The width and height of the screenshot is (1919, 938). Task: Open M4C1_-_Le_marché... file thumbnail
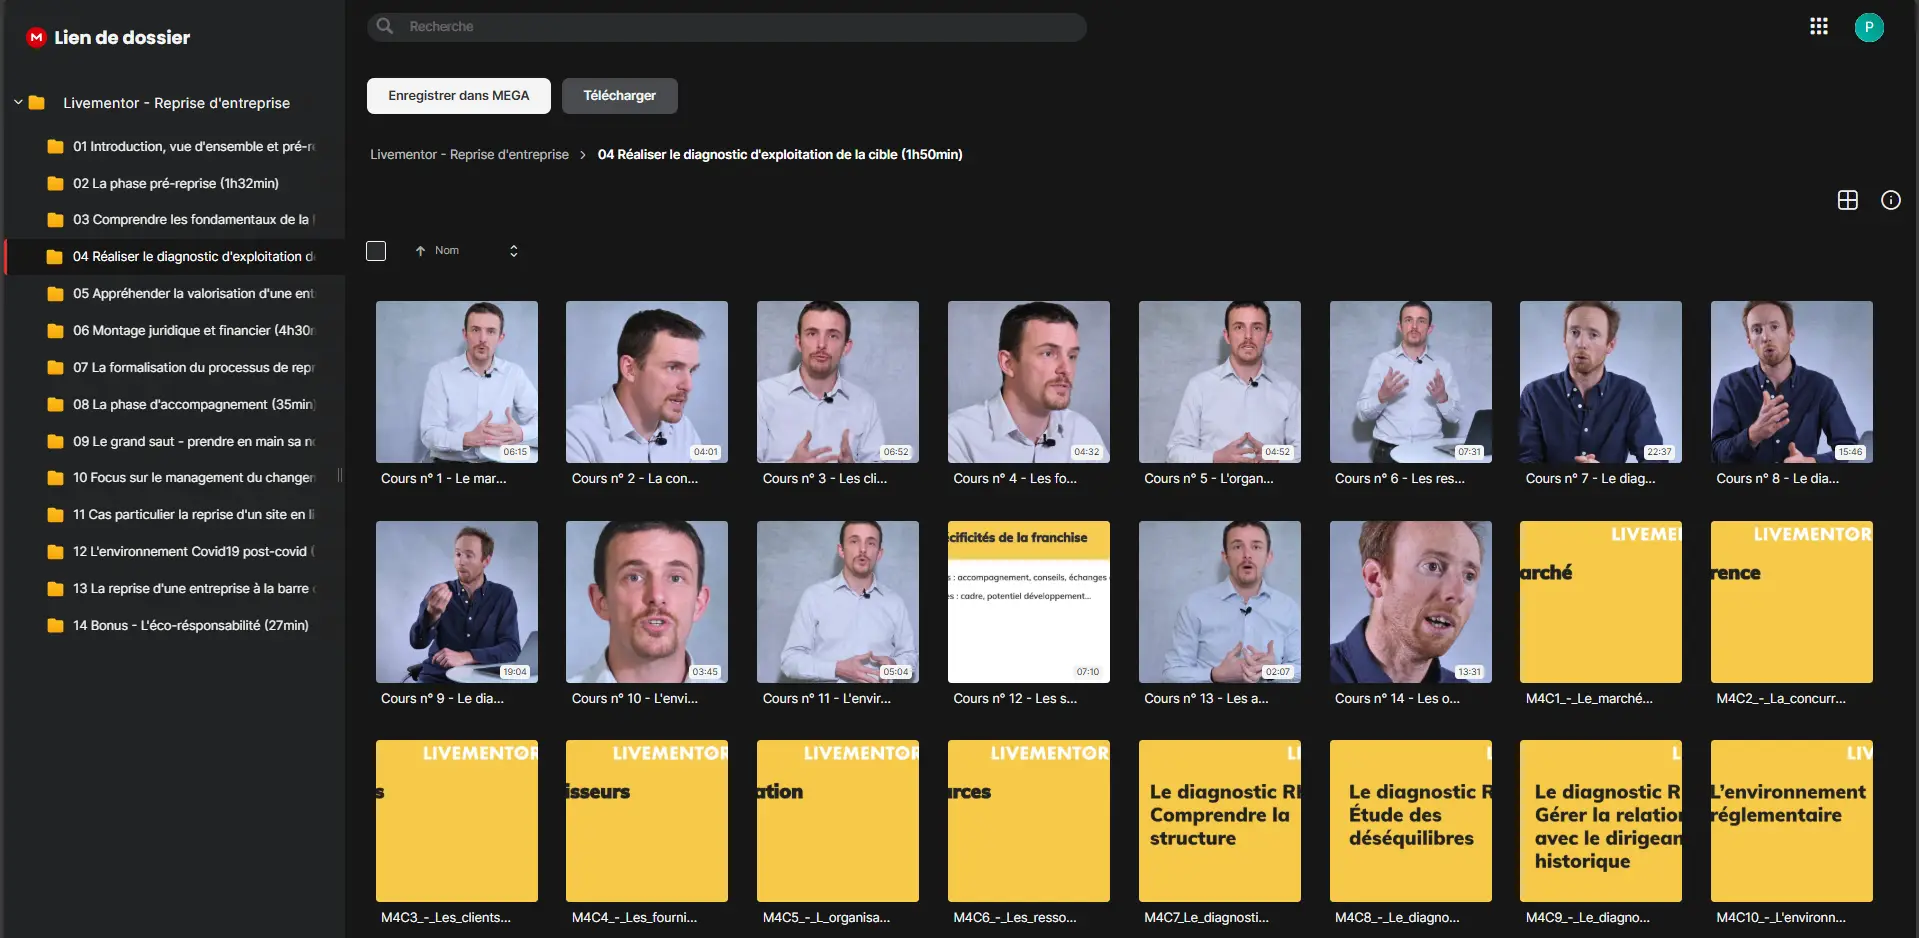1601,602
